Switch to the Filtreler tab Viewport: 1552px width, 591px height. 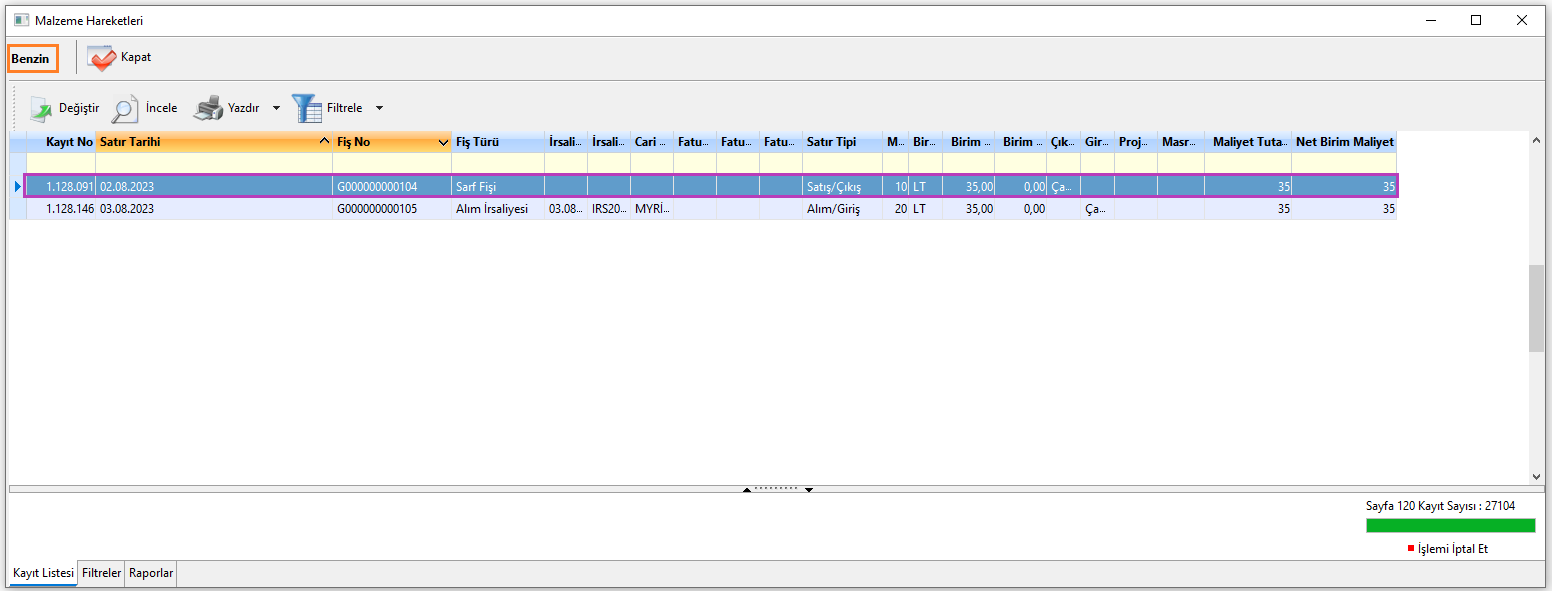tap(102, 573)
